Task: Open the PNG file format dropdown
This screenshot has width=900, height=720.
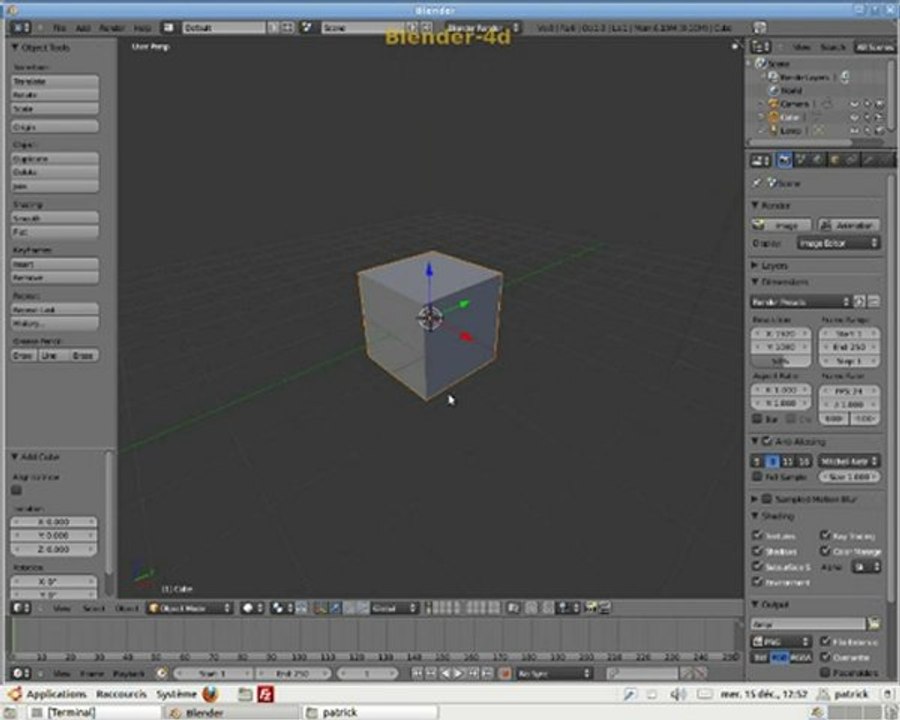Action: [x=781, y=641]
